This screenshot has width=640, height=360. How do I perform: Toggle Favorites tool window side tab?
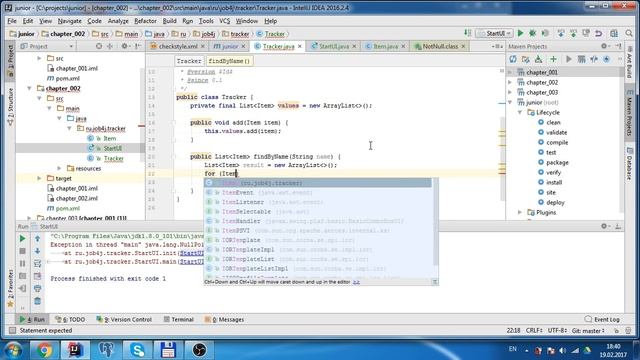tap(11, 288)
